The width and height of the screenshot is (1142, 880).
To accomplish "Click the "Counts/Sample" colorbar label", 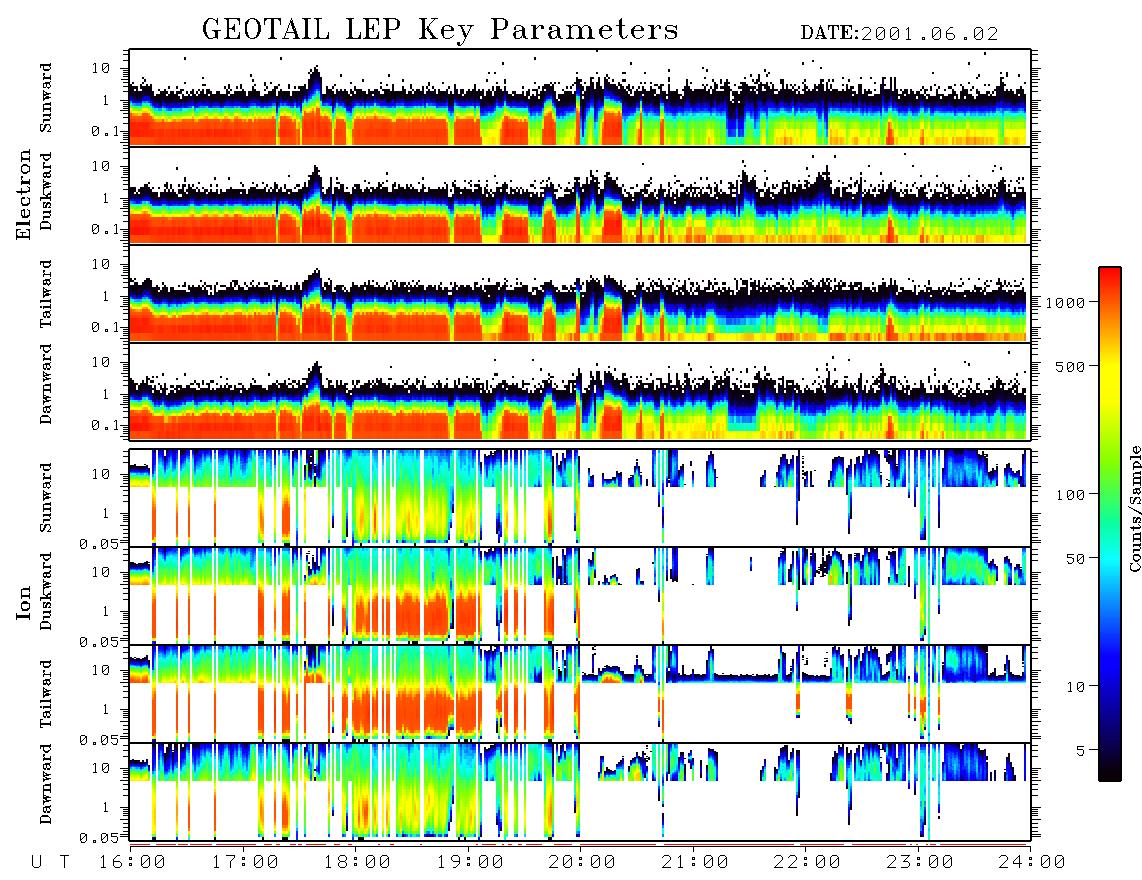I will 1134,508.
